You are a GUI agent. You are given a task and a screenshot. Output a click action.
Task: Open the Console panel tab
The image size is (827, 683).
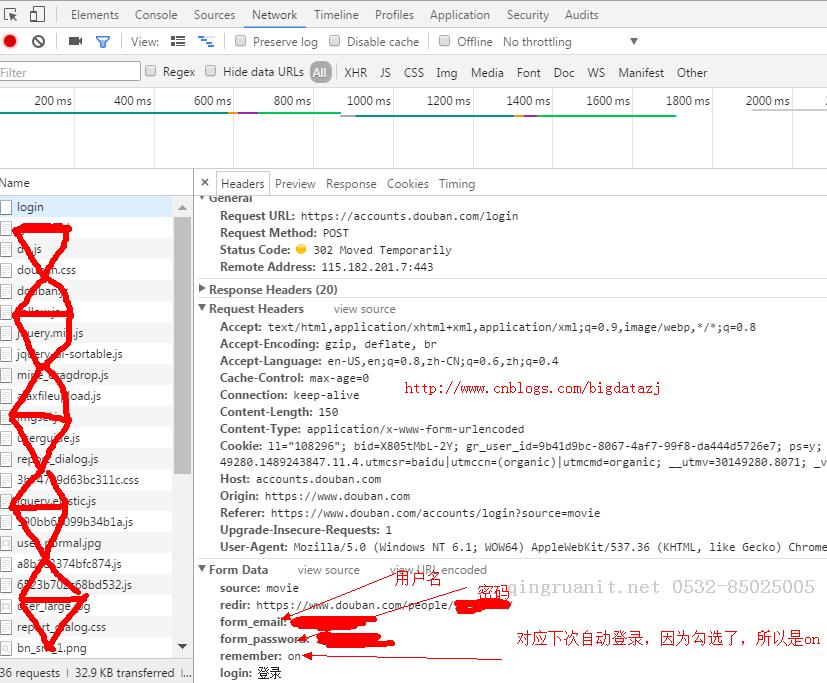pos(156,15)
